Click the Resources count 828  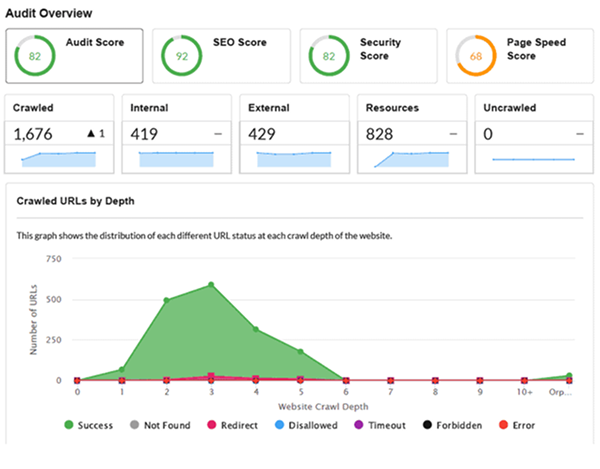tap(379, 134)
